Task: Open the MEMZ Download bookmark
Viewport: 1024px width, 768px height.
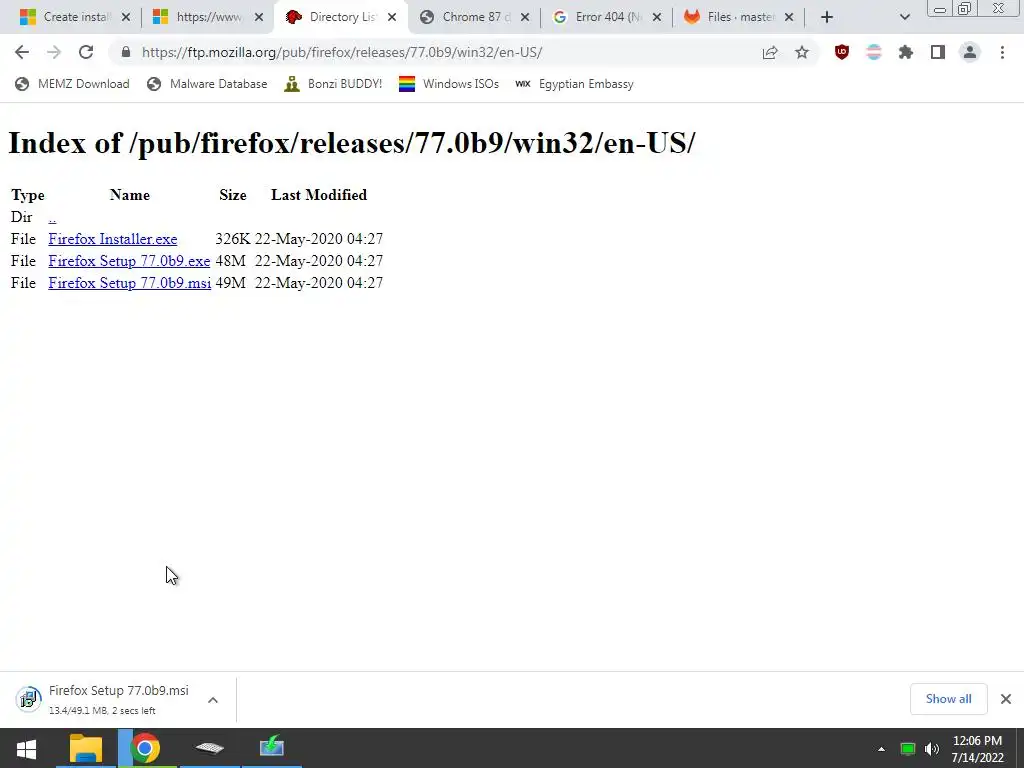Action: pyautogui.click(x=72, y=84)
